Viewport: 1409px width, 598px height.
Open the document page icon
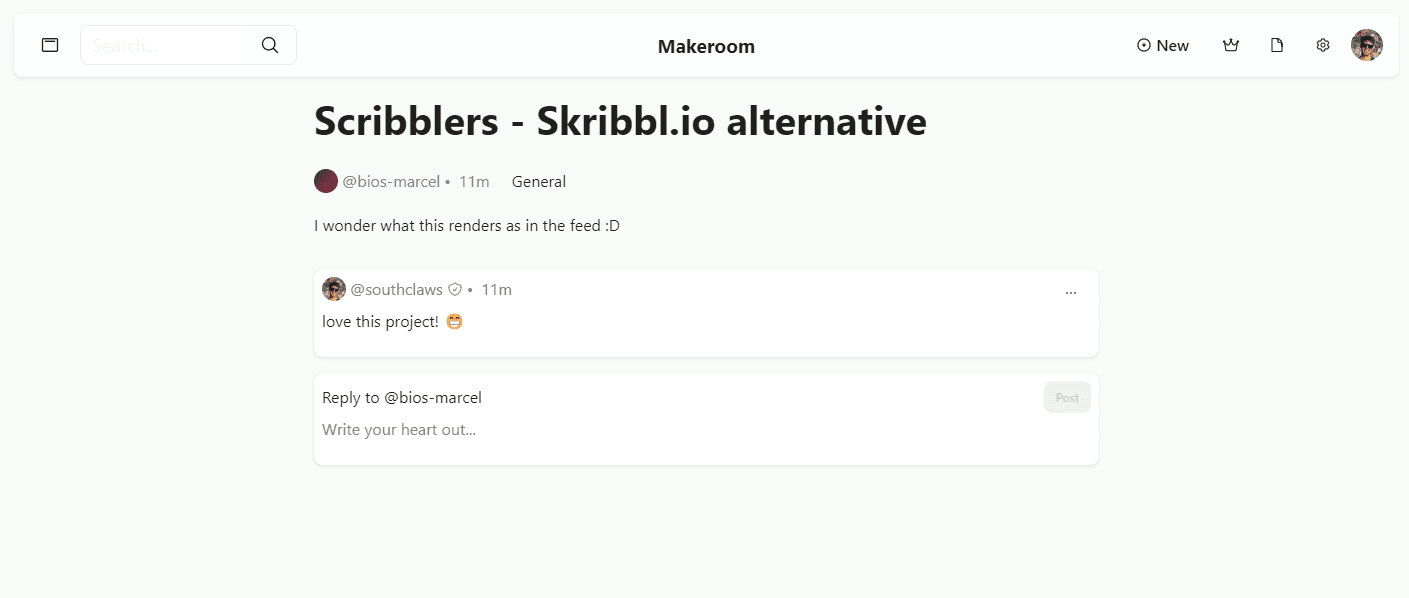(1277, 45)
